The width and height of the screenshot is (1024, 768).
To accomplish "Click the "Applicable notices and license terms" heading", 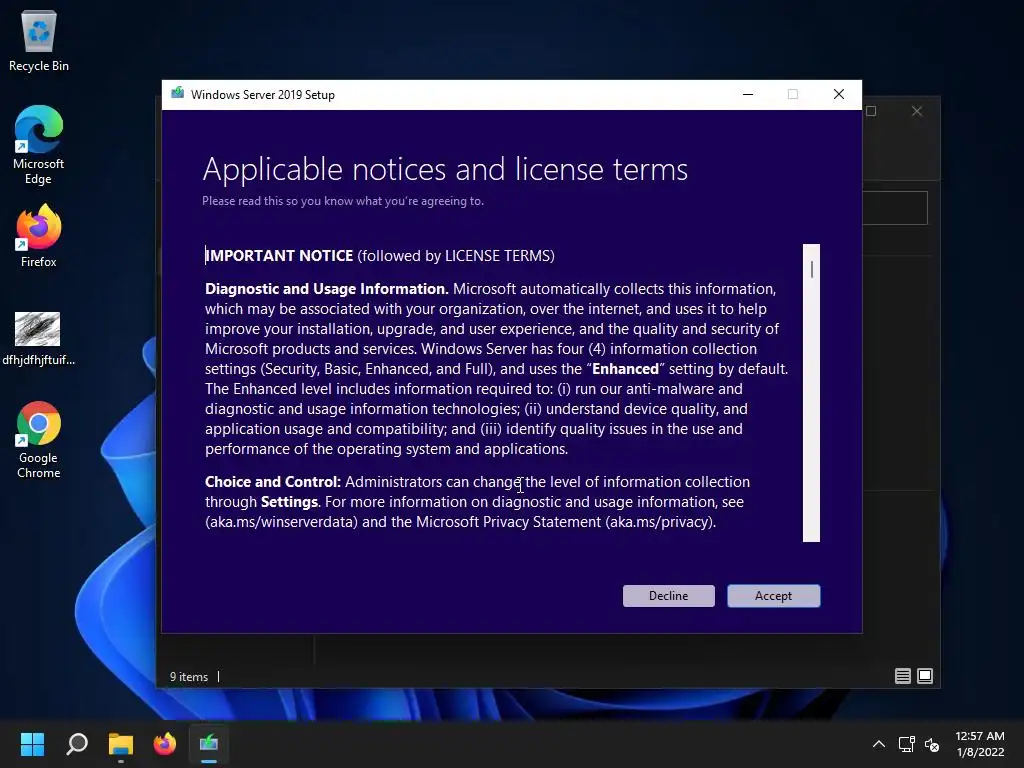I will 445,170.
